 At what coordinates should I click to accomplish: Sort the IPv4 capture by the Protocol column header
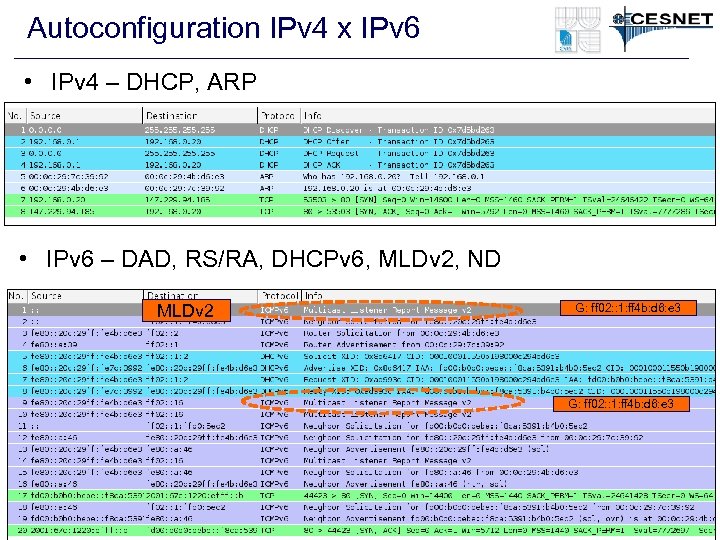(279, 116)
